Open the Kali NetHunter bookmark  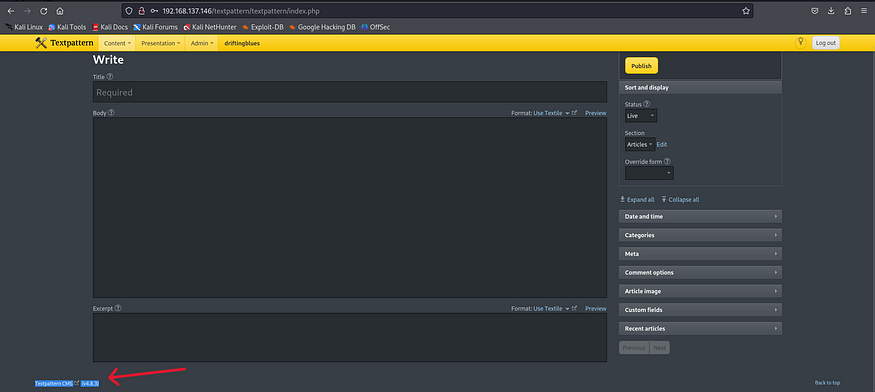pyautogui.click(x=210, y=27)
